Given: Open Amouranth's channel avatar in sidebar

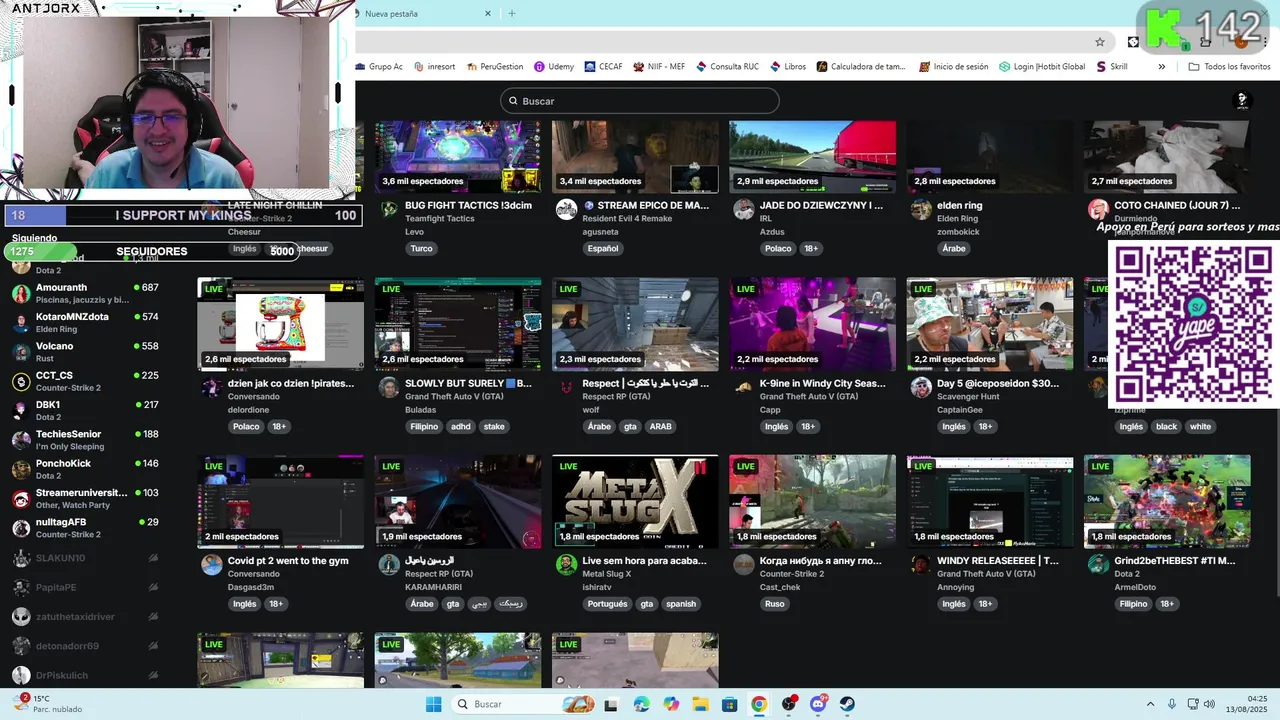Looking at the screenshot, I should coord(21,293).
